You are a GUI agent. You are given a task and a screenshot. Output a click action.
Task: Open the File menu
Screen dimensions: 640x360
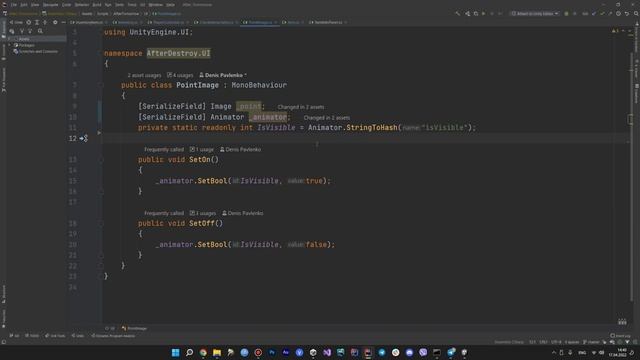[x=14, y=4]
